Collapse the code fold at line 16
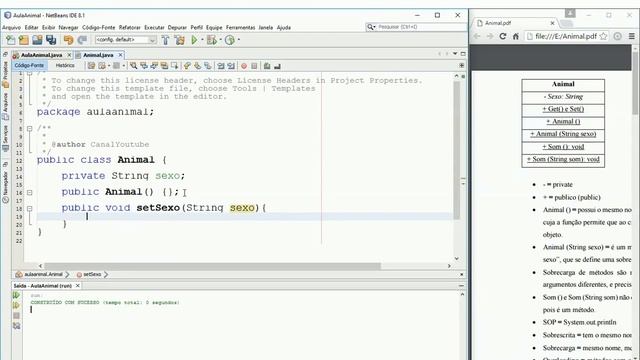This screenshot has width=640, height=360. 29,192
